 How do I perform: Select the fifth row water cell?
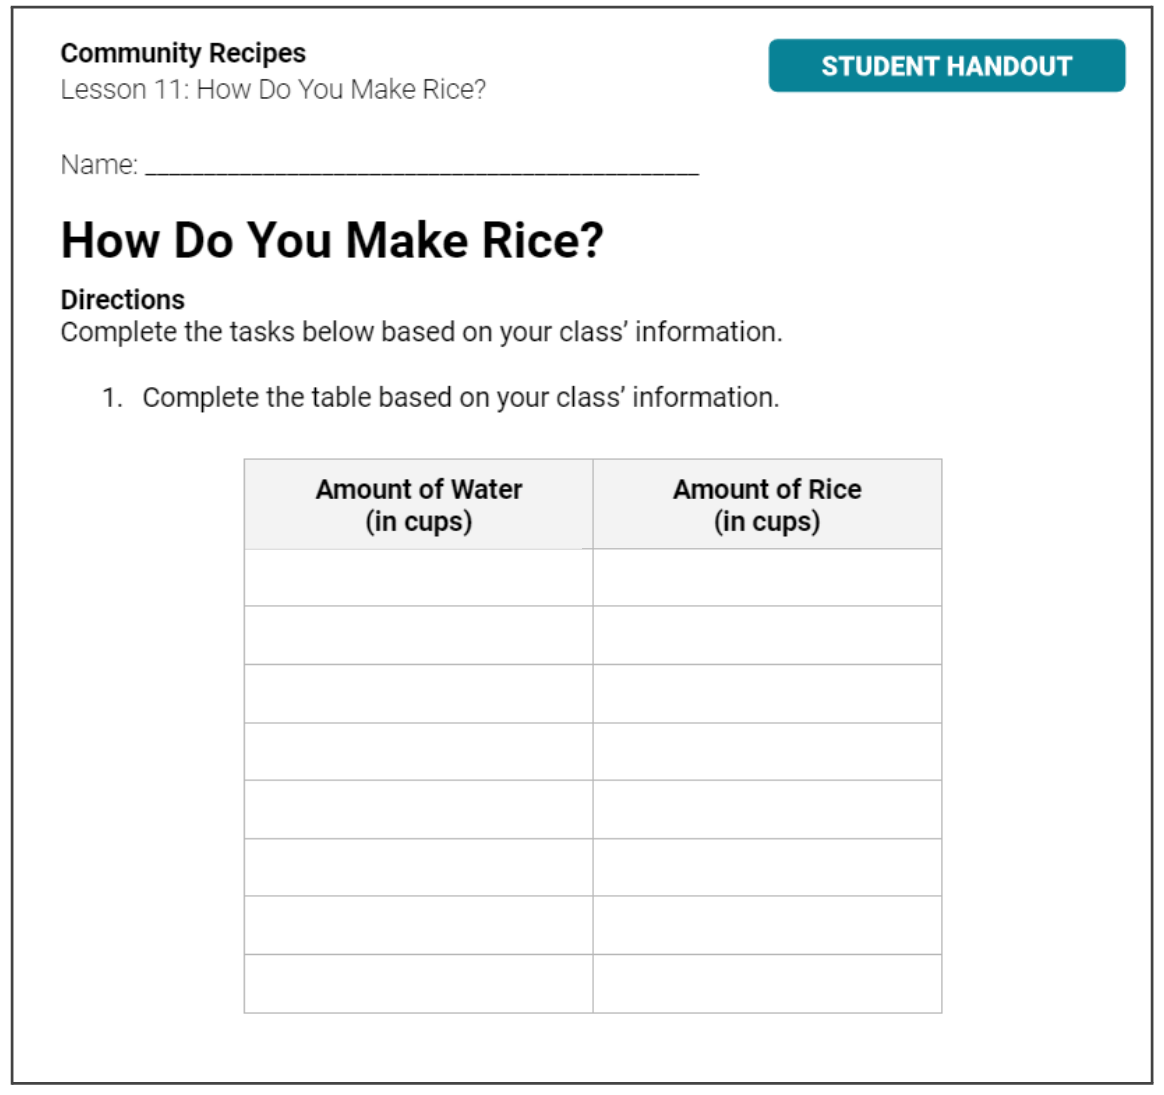pos(419,809)
